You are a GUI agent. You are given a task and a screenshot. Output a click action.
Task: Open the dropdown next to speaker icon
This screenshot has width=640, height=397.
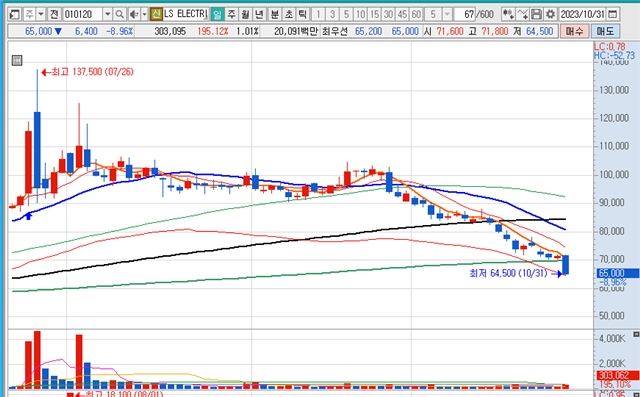(144, 15)
